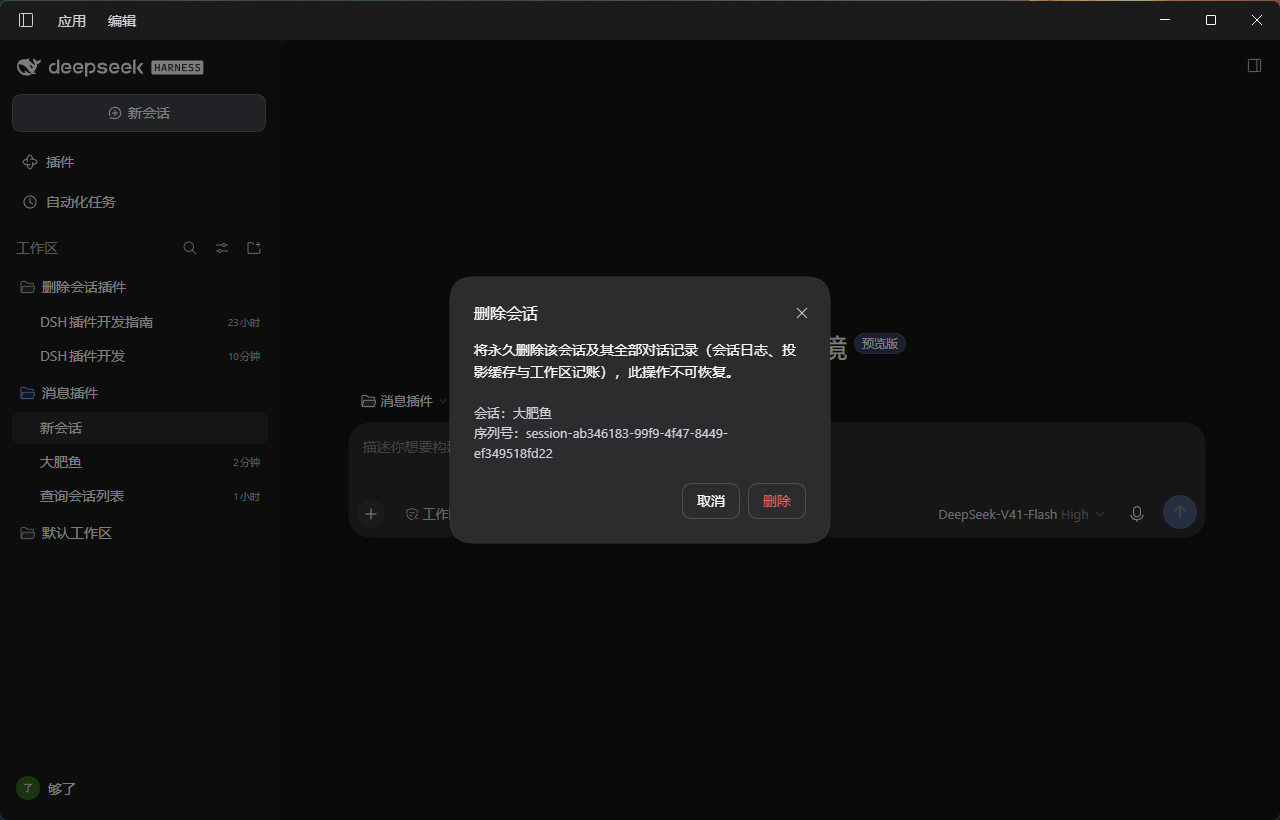1280x820 pixels.
Task: Search the workspace list with the magnifier icon
Action: 190,248
